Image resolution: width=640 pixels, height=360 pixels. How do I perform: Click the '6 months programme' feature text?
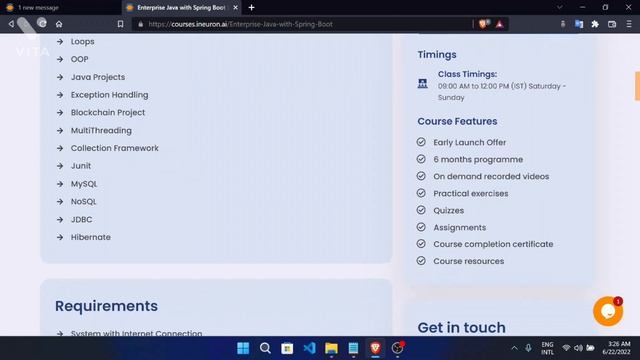click(478, 160)
